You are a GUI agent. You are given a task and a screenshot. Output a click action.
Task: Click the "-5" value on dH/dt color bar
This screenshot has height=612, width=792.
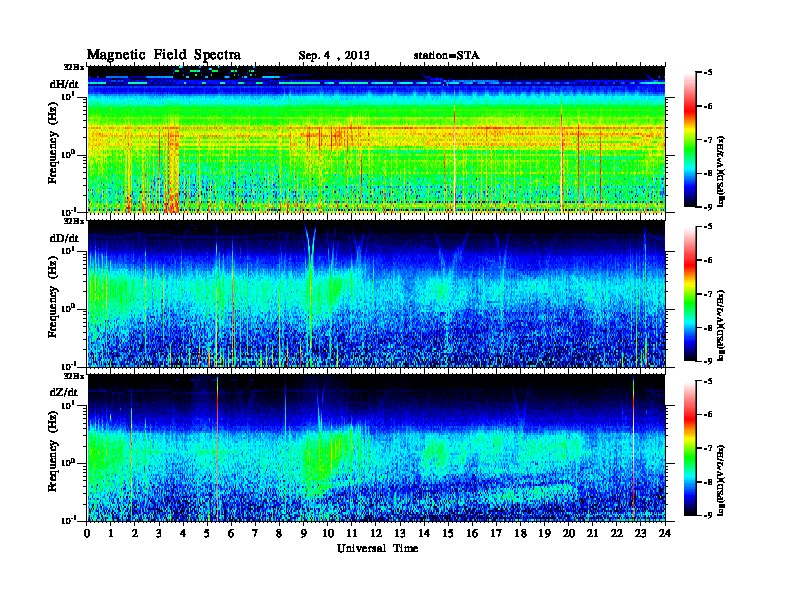pos(707,73)
